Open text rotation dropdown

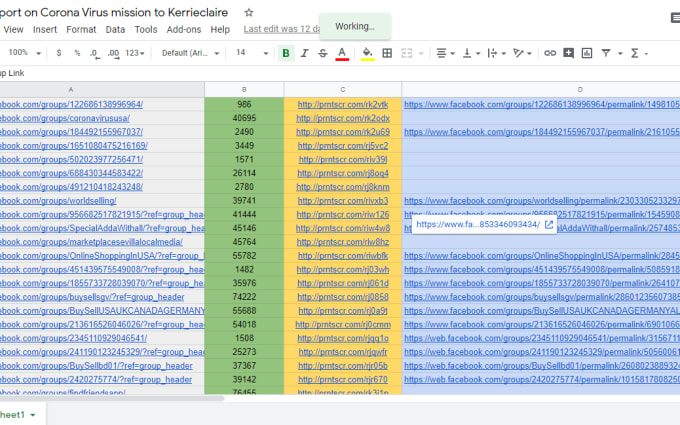[x=522, y=53]
